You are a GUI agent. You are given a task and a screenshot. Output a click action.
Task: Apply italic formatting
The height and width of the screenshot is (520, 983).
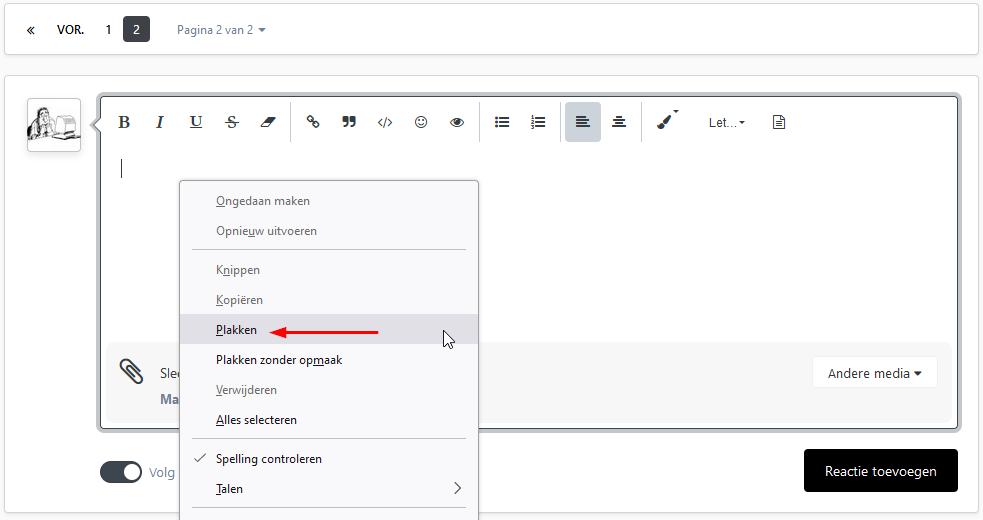159,122
